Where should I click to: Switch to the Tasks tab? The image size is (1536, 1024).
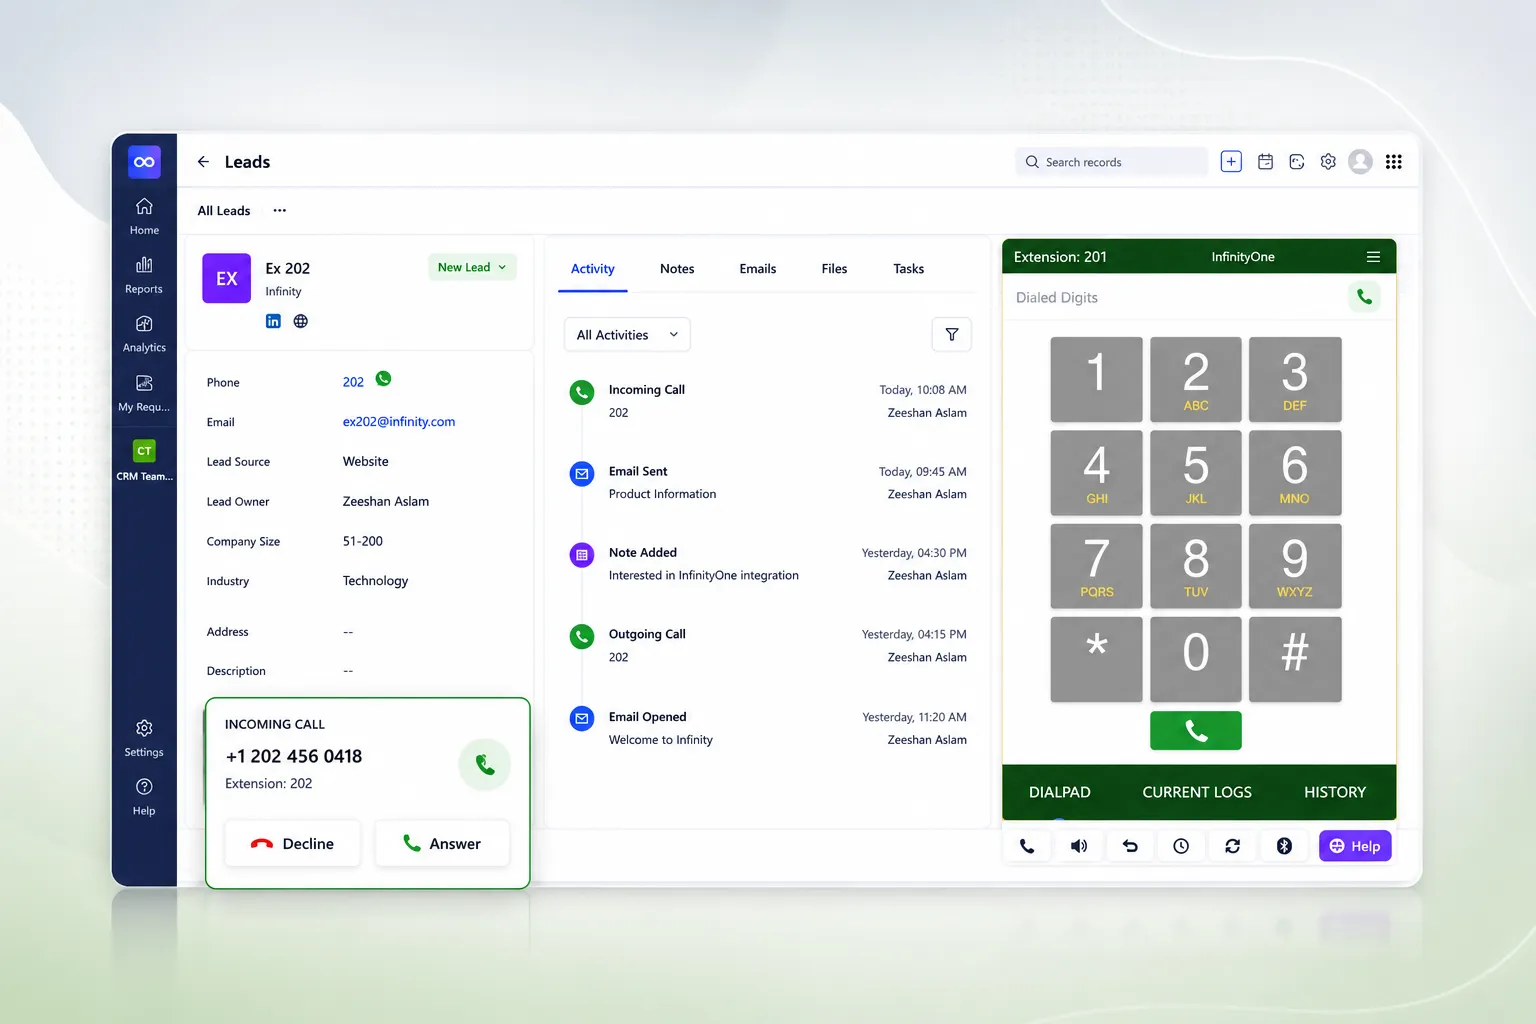[909, 269]
